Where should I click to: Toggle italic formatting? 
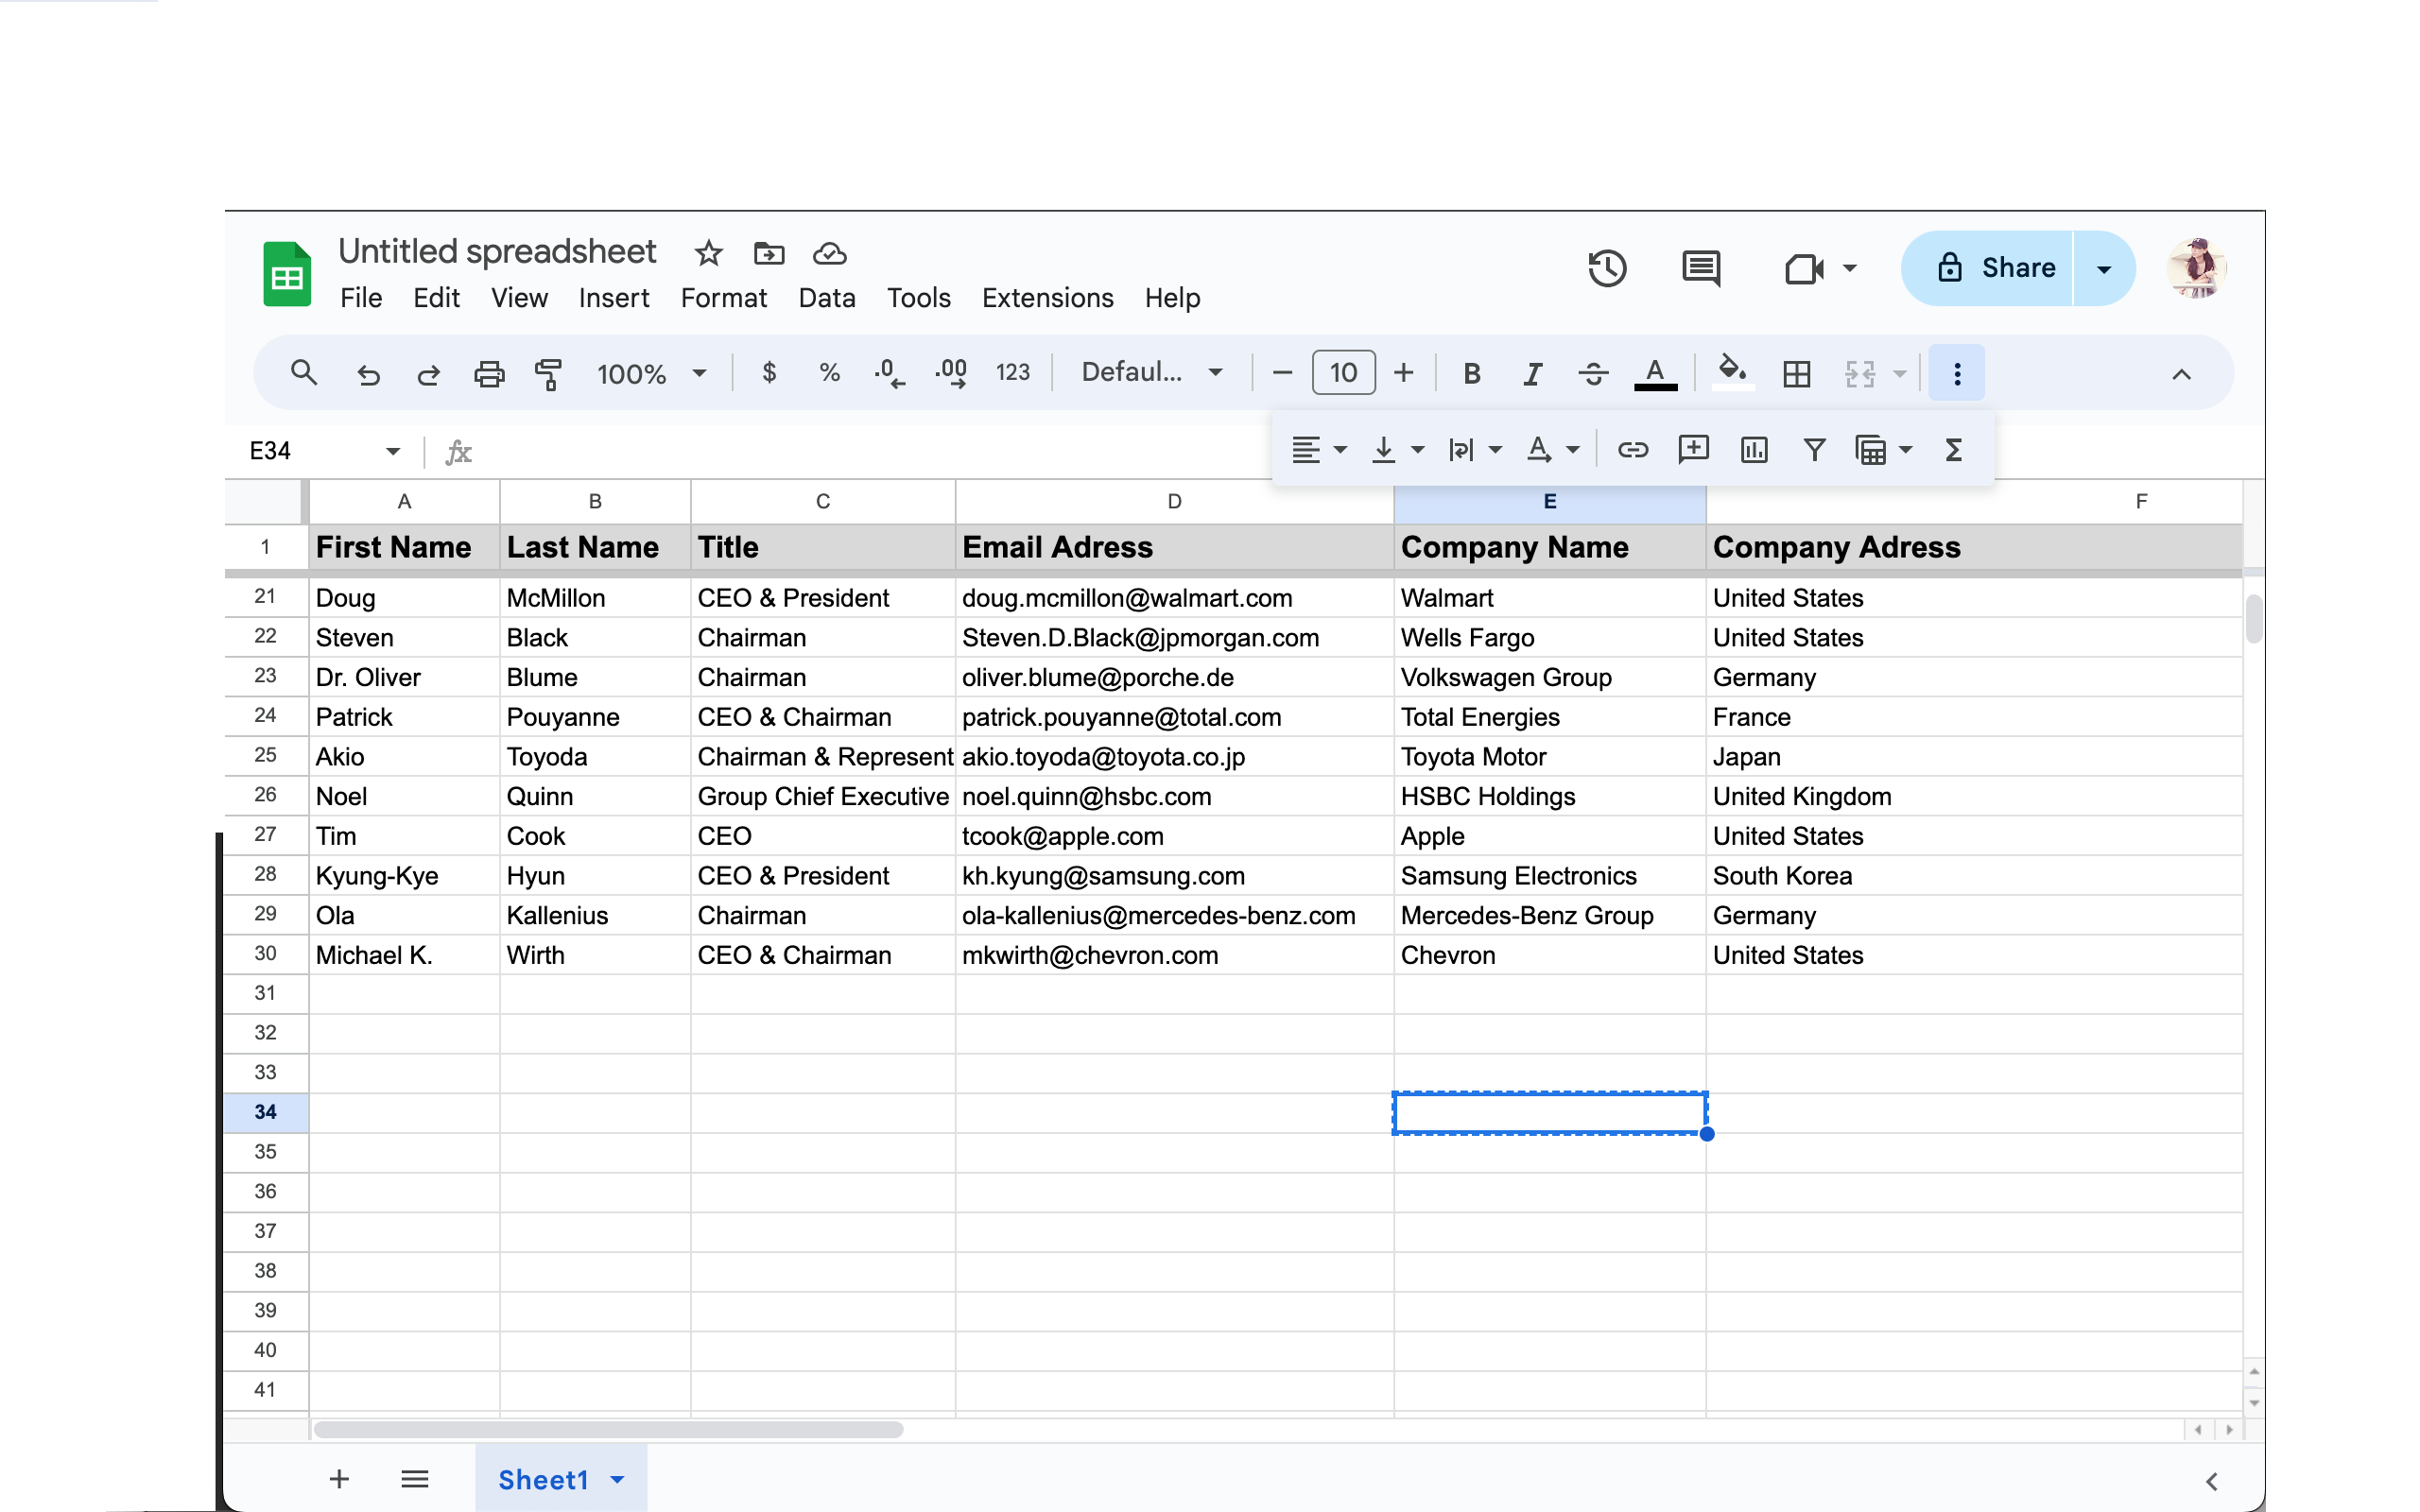tap(1532, 374)
